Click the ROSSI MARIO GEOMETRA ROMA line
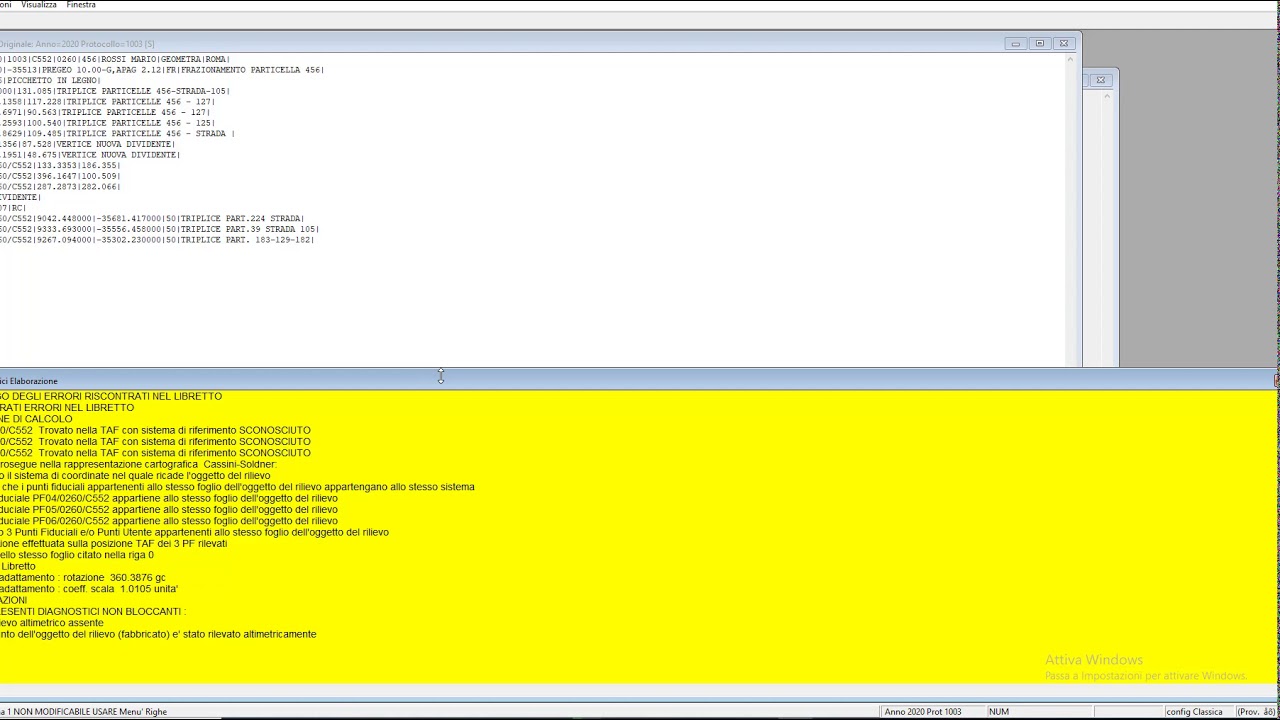The image size is (1280, 720). (115, 60)
